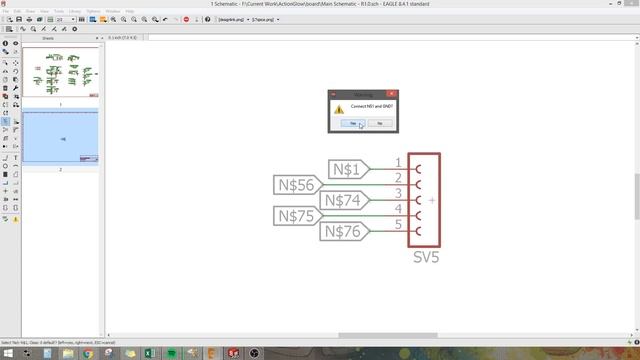Click the N$76 net label
This screenshot has height=360, width=640.
pyautogui.click(x=345, y=231)
